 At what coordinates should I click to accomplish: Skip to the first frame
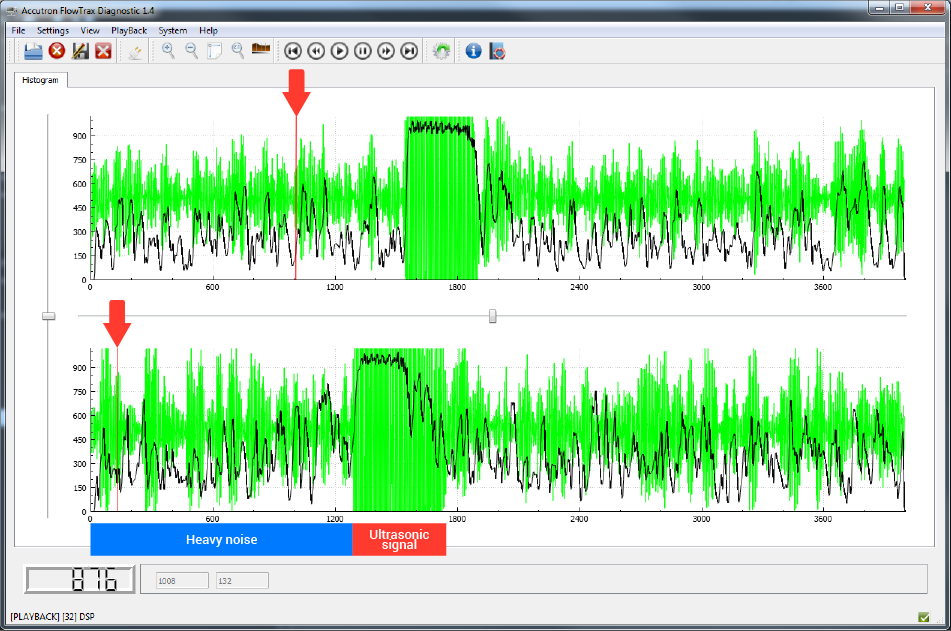click(293, 50)
